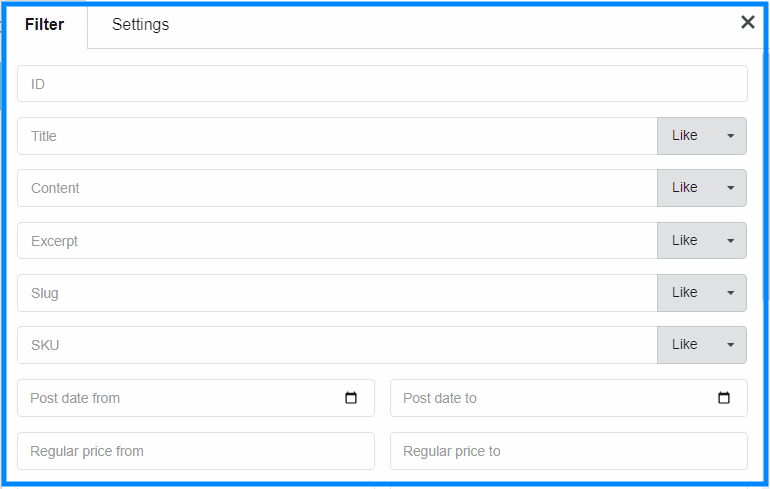Viewport: 770px width, 489px height.
Task: Expand the Like dropdown beside Excerpt
Action: tap(702, 241)
